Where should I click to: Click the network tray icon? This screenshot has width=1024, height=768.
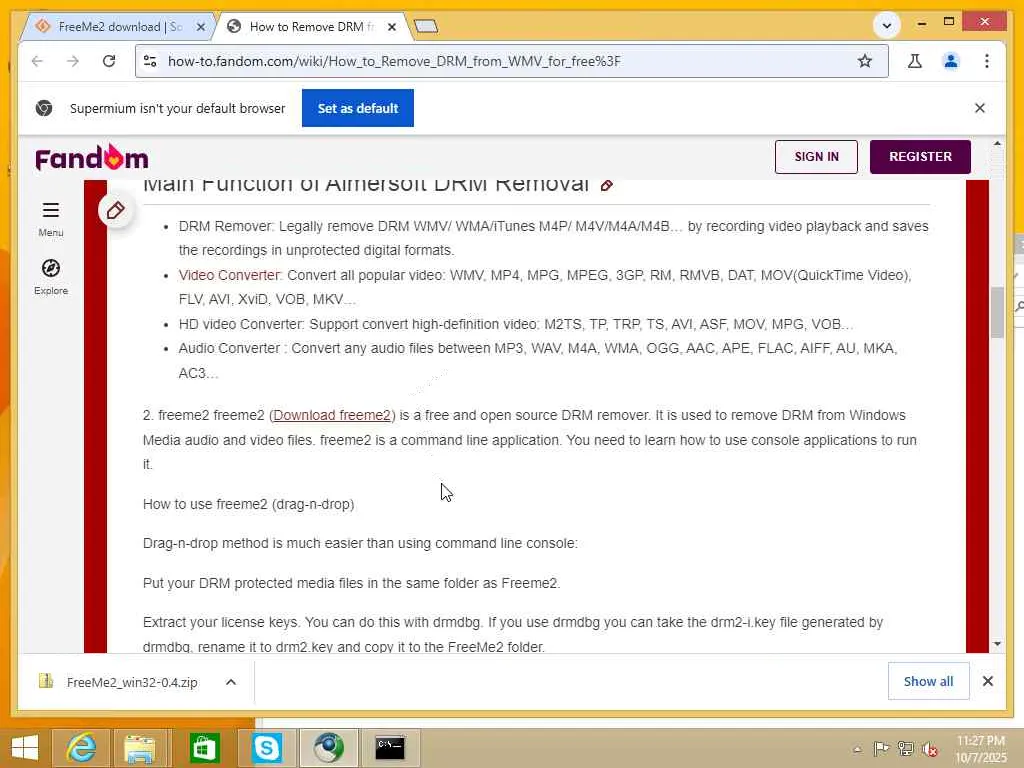click(905, 748)
